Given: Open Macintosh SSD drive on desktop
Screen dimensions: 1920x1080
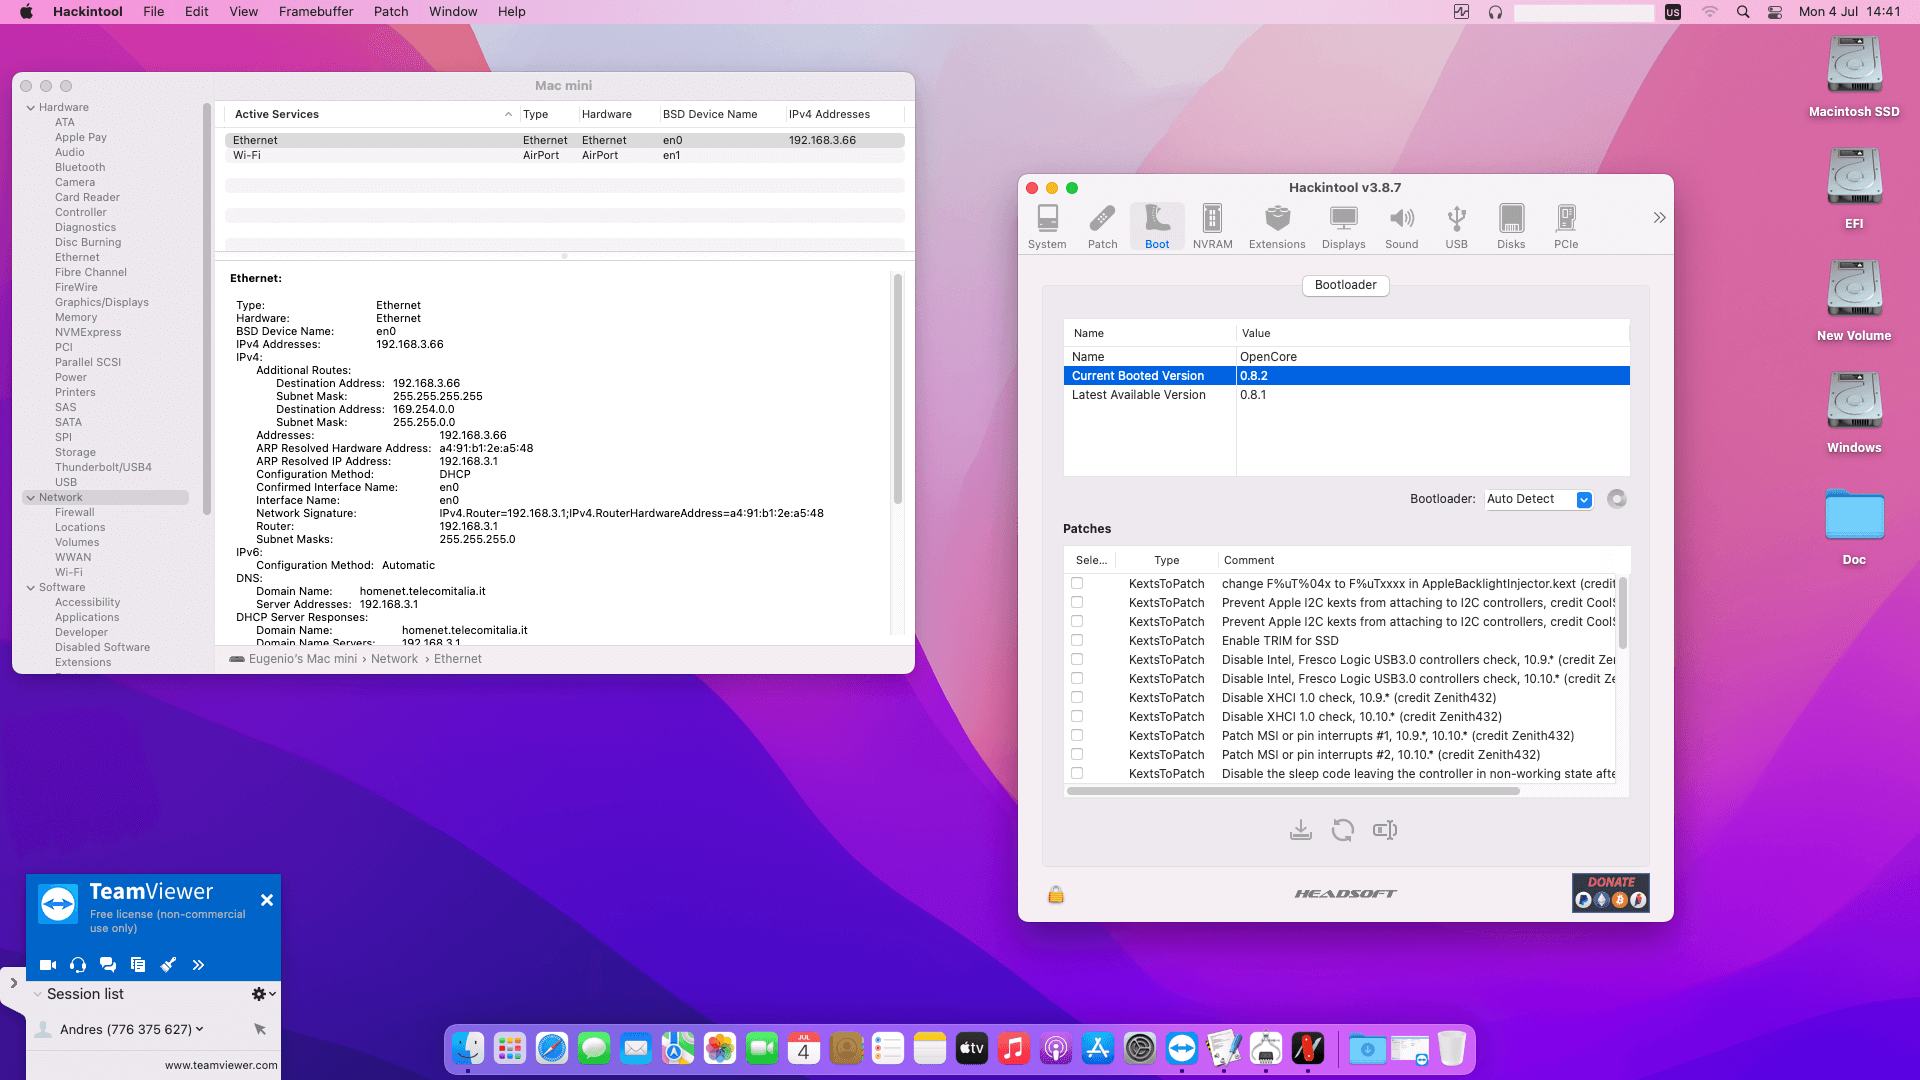Looking at the screenshot, I should pos(1854,77).
